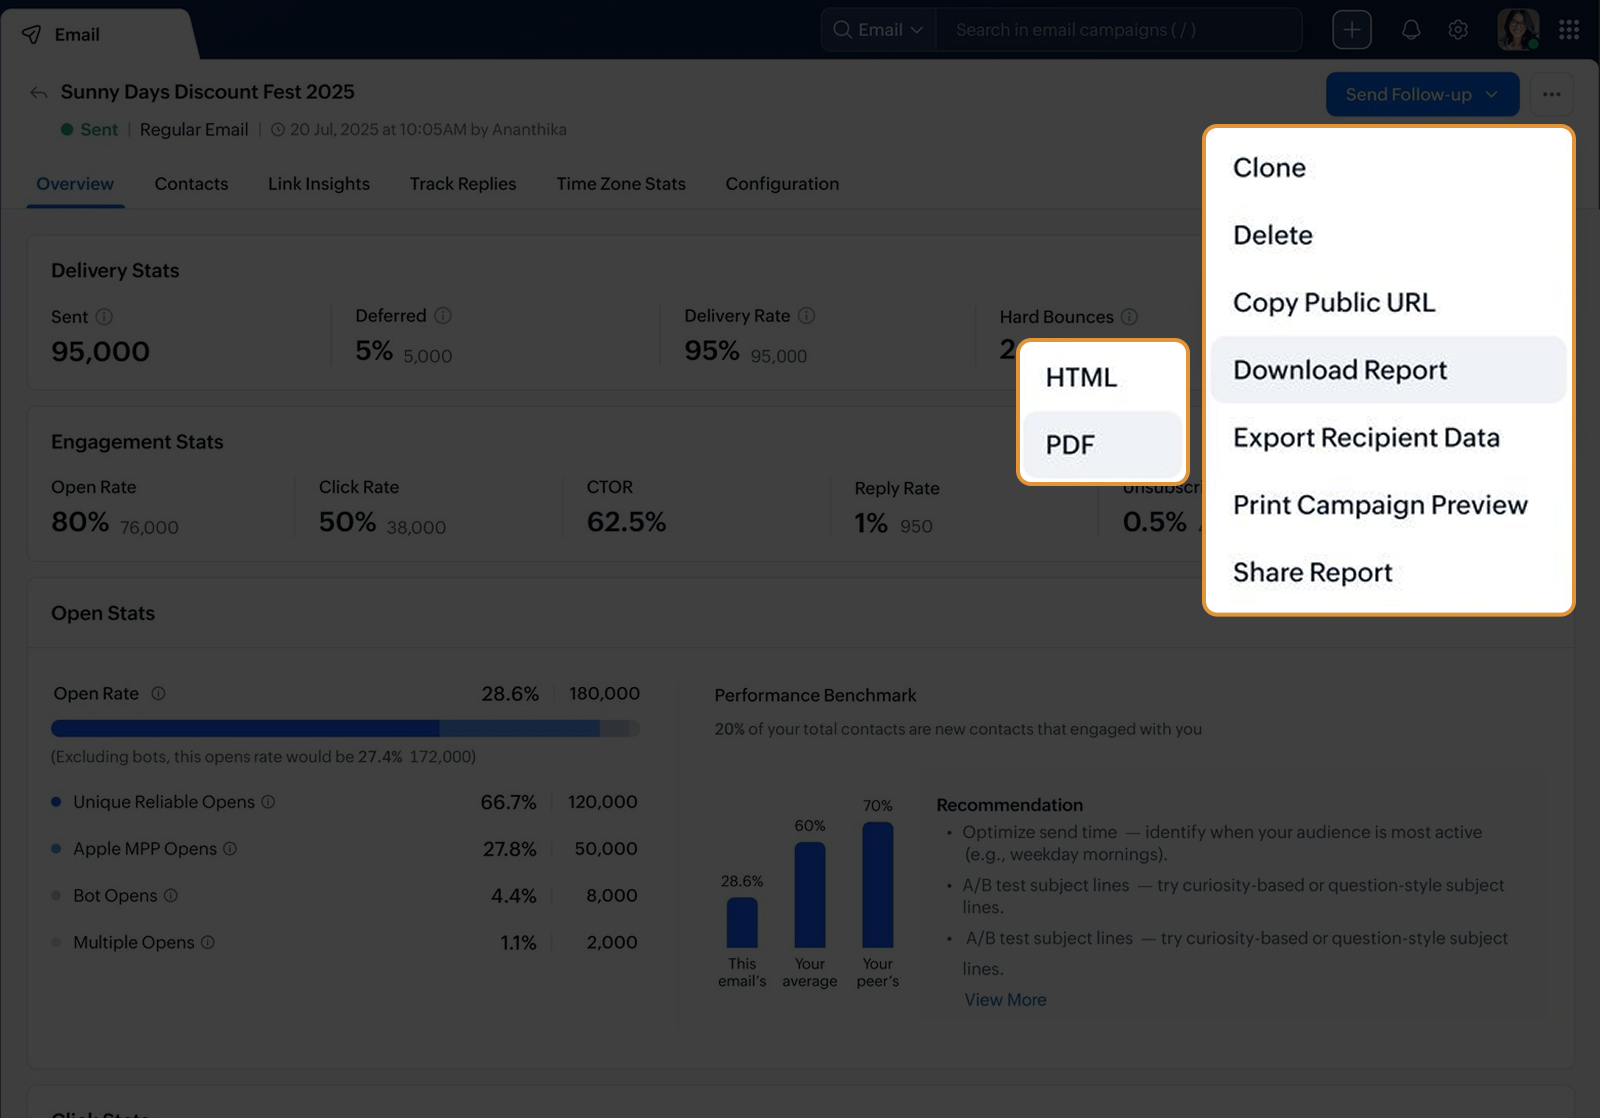Click the Sent value 95,000

point(100,352)
